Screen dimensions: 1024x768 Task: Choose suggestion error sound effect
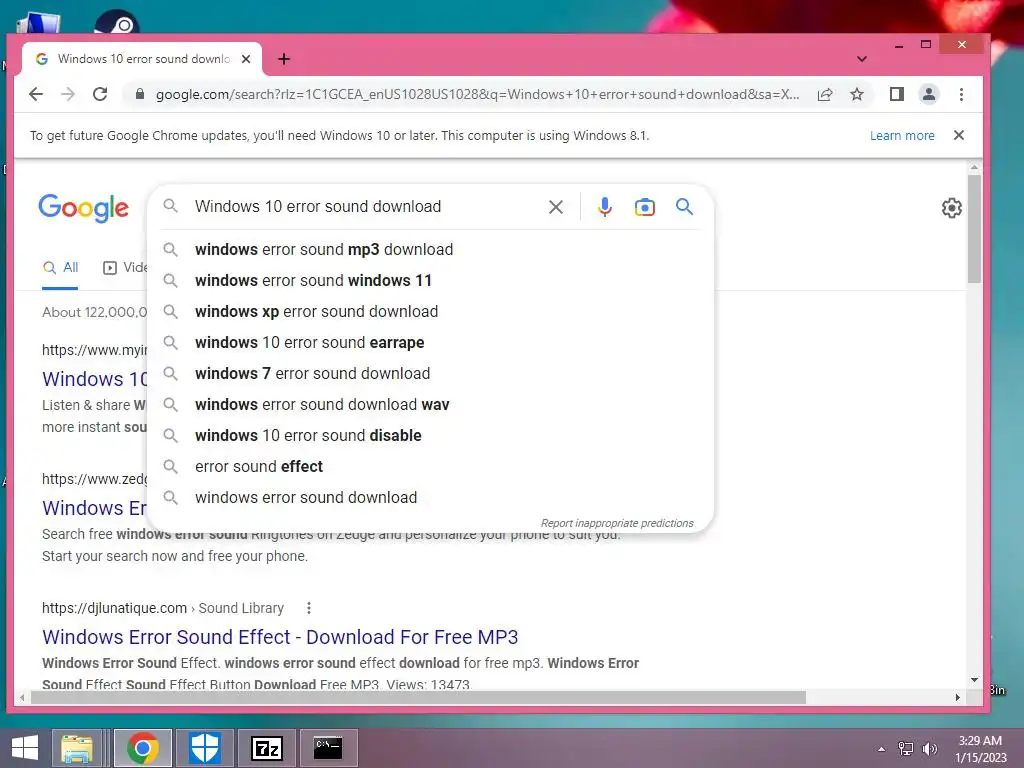point(431,466)
